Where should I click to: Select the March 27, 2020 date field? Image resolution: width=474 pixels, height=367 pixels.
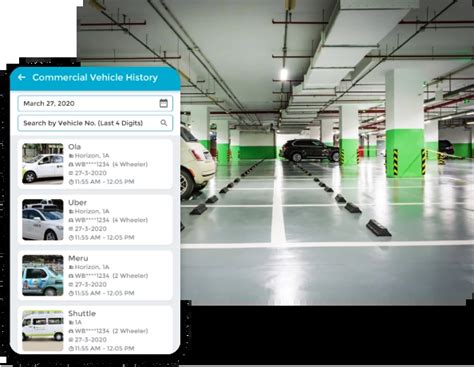point(95,103)
